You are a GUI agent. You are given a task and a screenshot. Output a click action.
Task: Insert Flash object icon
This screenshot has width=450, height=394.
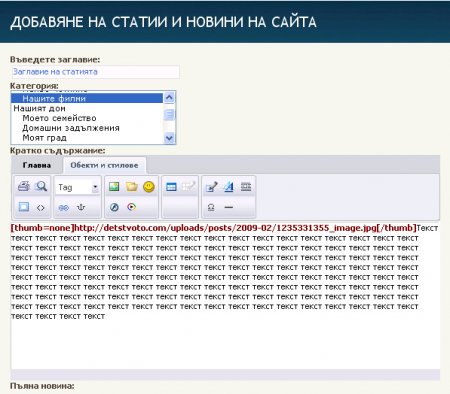(x=114, y=207)
